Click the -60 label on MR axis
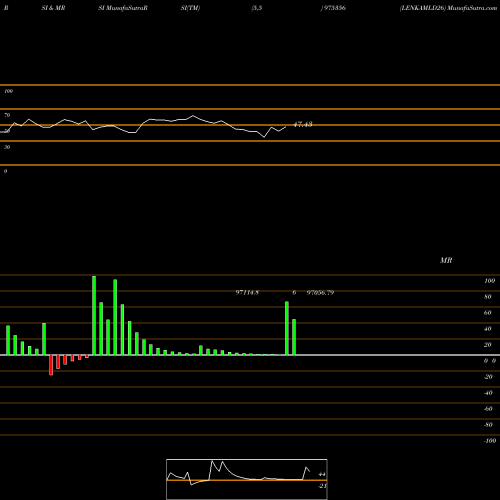 coord(488,409)
